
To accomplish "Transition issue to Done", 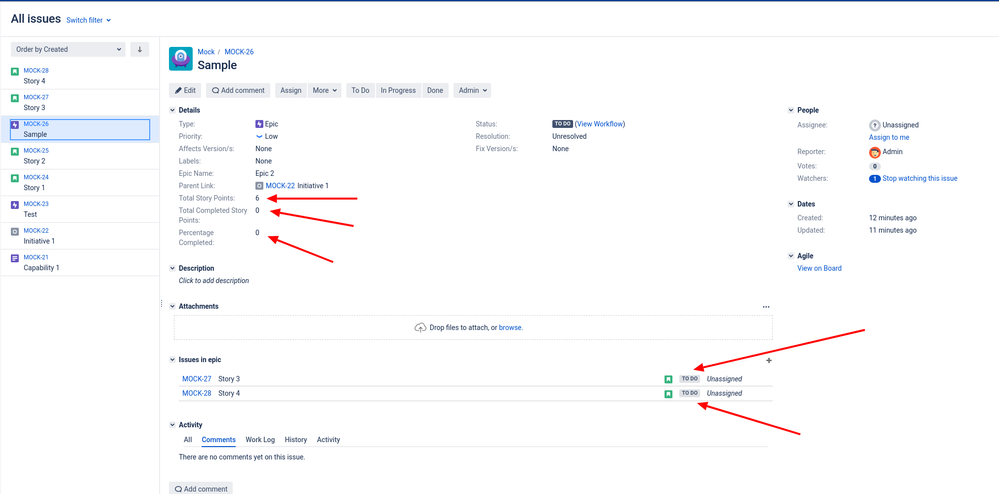I will [435, 91].
